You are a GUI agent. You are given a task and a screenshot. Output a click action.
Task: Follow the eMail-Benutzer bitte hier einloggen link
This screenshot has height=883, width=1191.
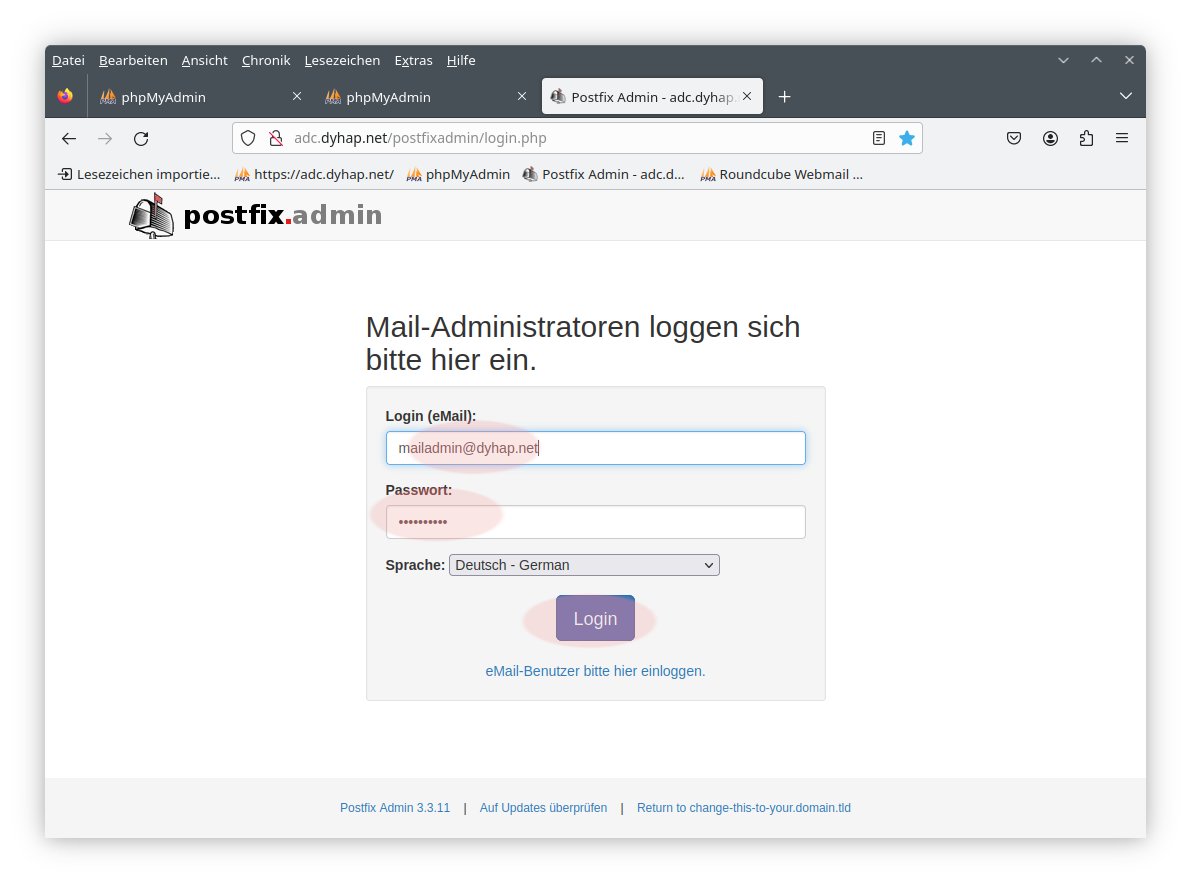pos(595,671)
